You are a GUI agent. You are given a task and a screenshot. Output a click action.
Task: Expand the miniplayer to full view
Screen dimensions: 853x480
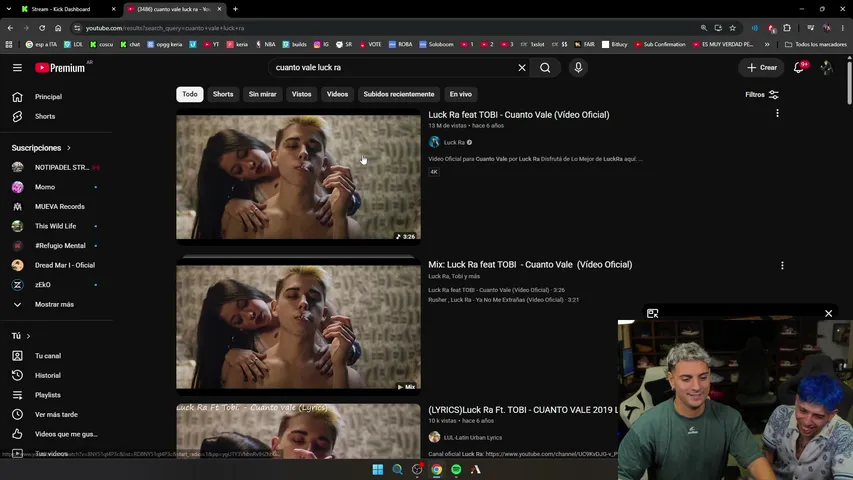652,313
